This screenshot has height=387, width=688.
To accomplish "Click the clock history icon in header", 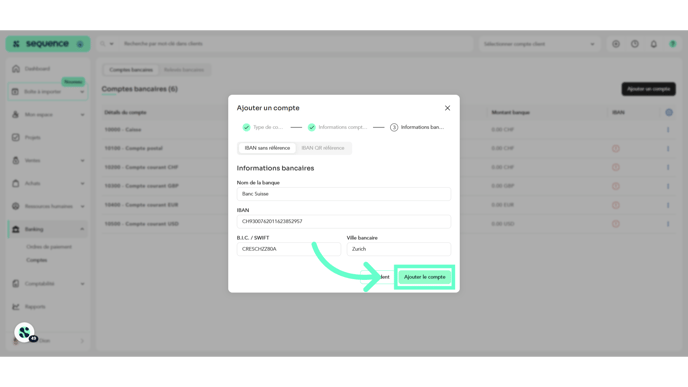I will pos(635,44).
